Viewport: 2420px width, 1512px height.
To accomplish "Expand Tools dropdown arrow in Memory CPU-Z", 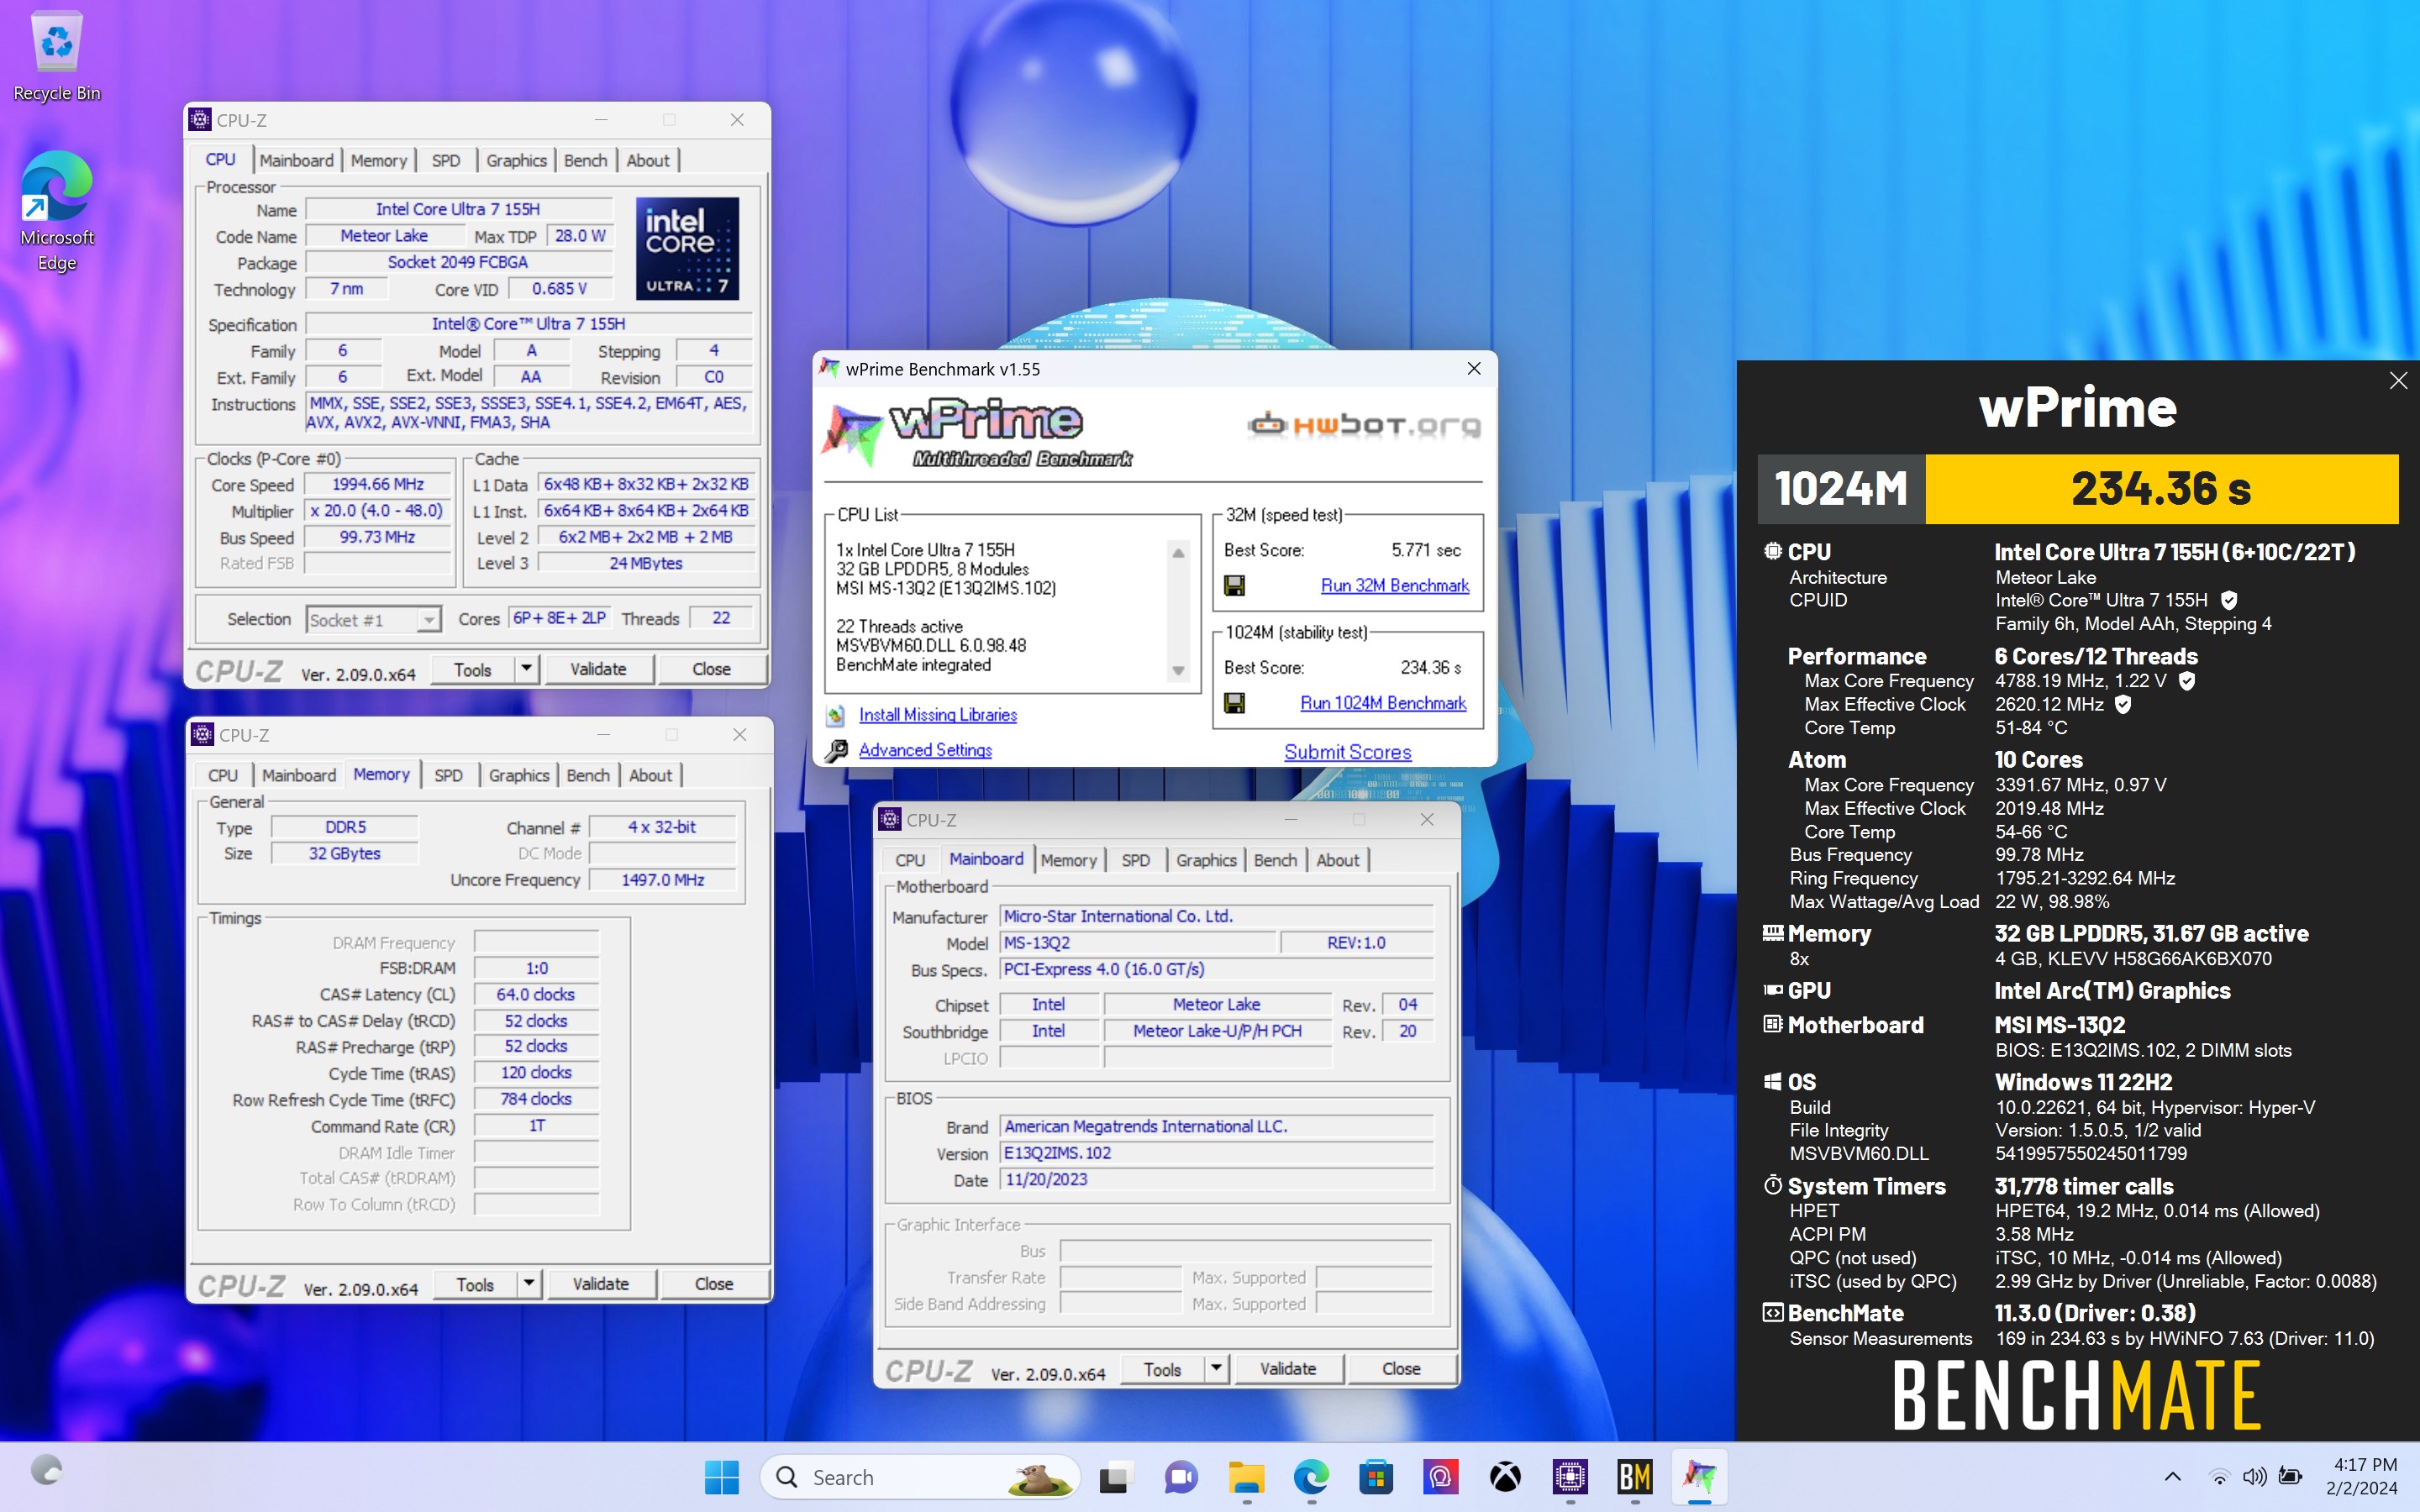I will point(529,1284).
